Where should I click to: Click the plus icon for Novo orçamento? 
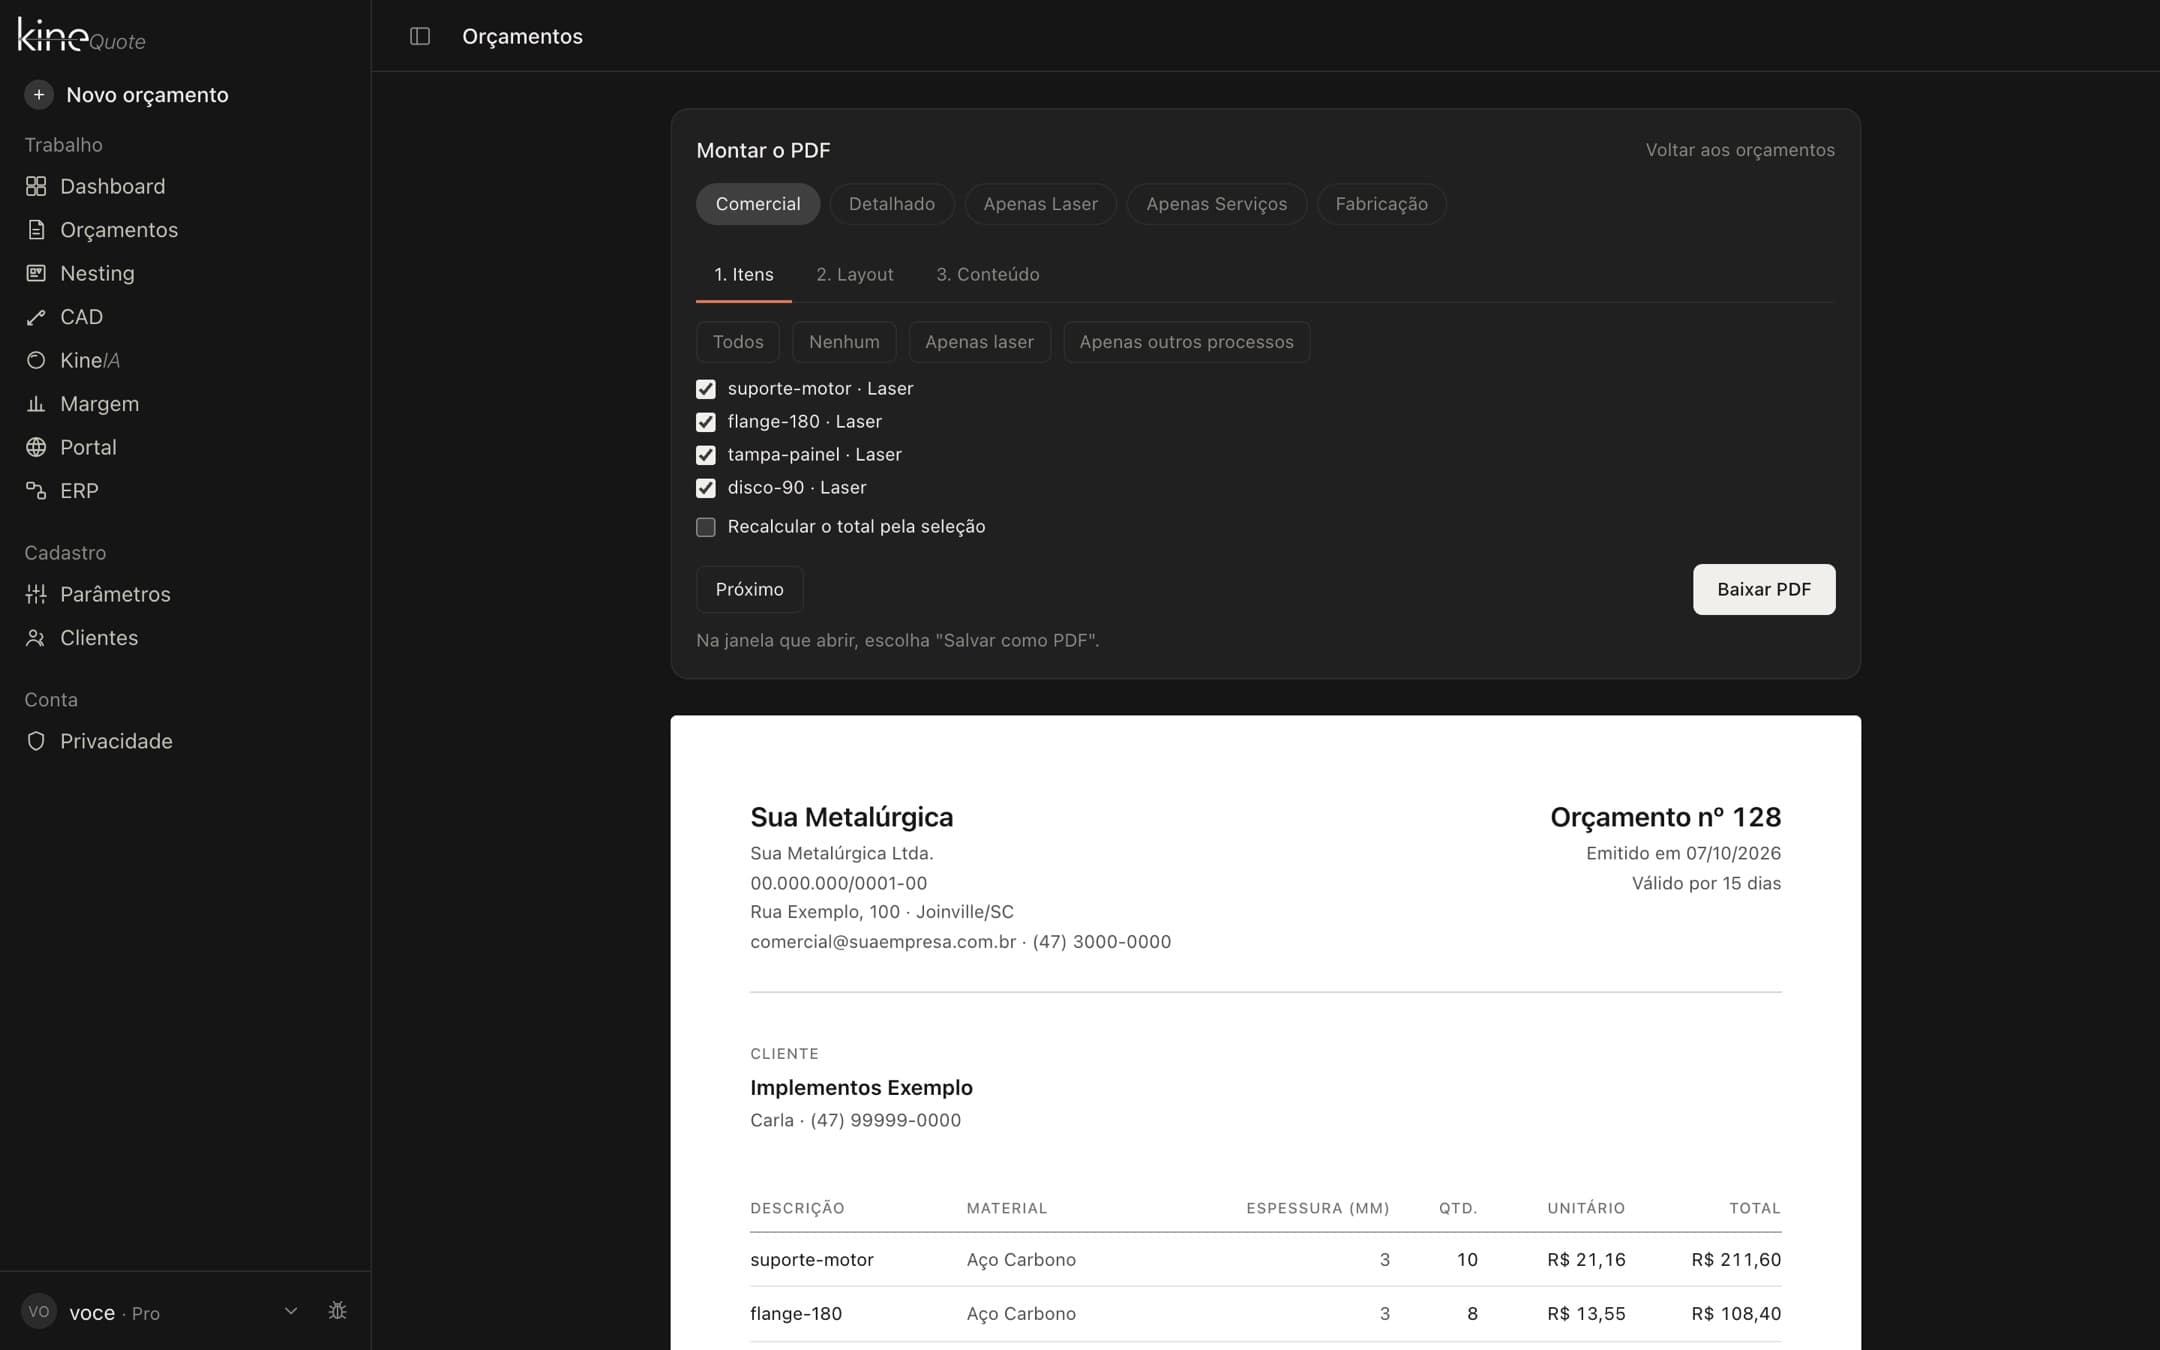(38, 95)
